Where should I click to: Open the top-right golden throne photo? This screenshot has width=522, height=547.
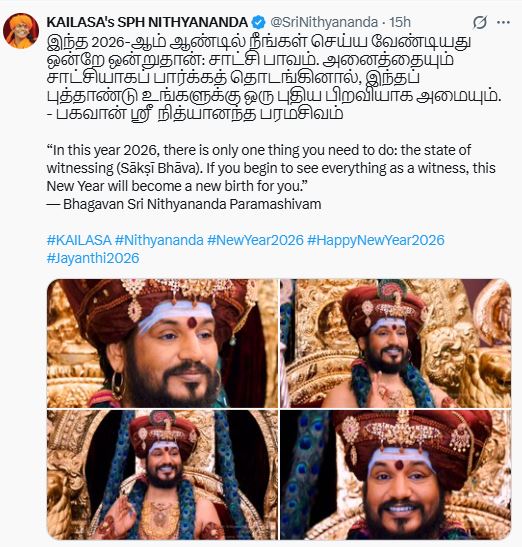pyautogui.click(x=396, y=343)
